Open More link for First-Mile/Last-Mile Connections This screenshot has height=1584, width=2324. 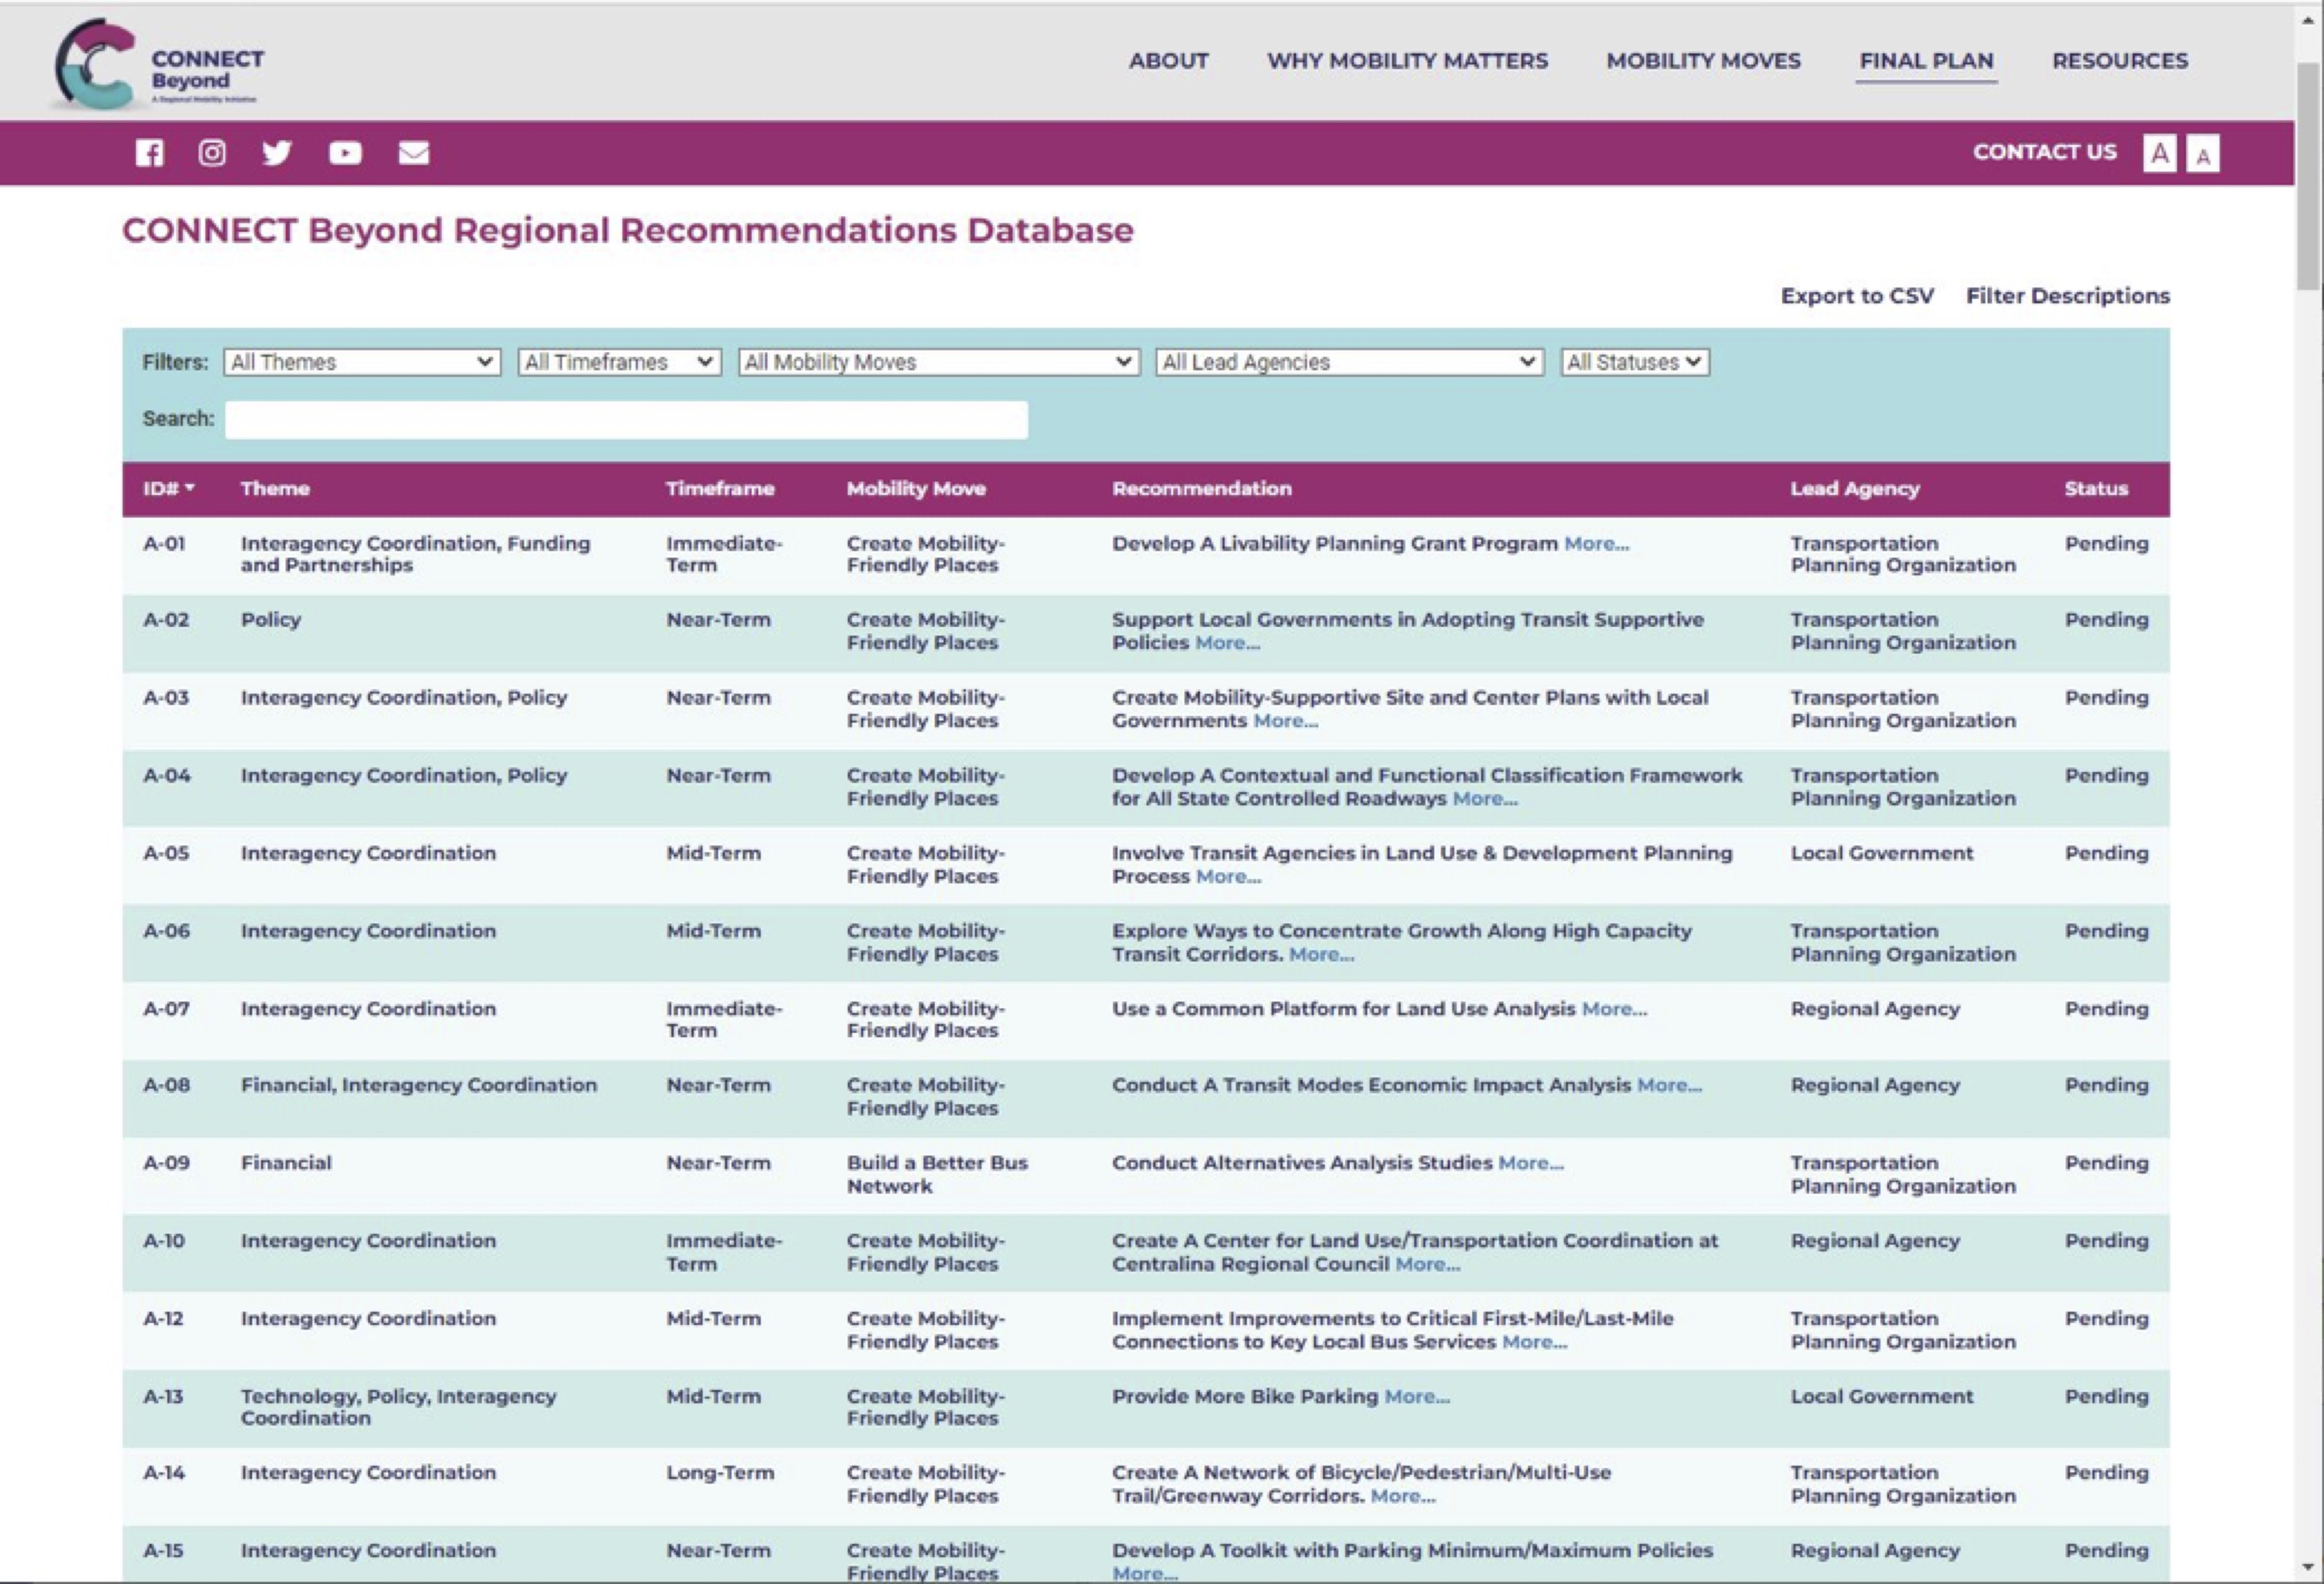(1534, 1343)
